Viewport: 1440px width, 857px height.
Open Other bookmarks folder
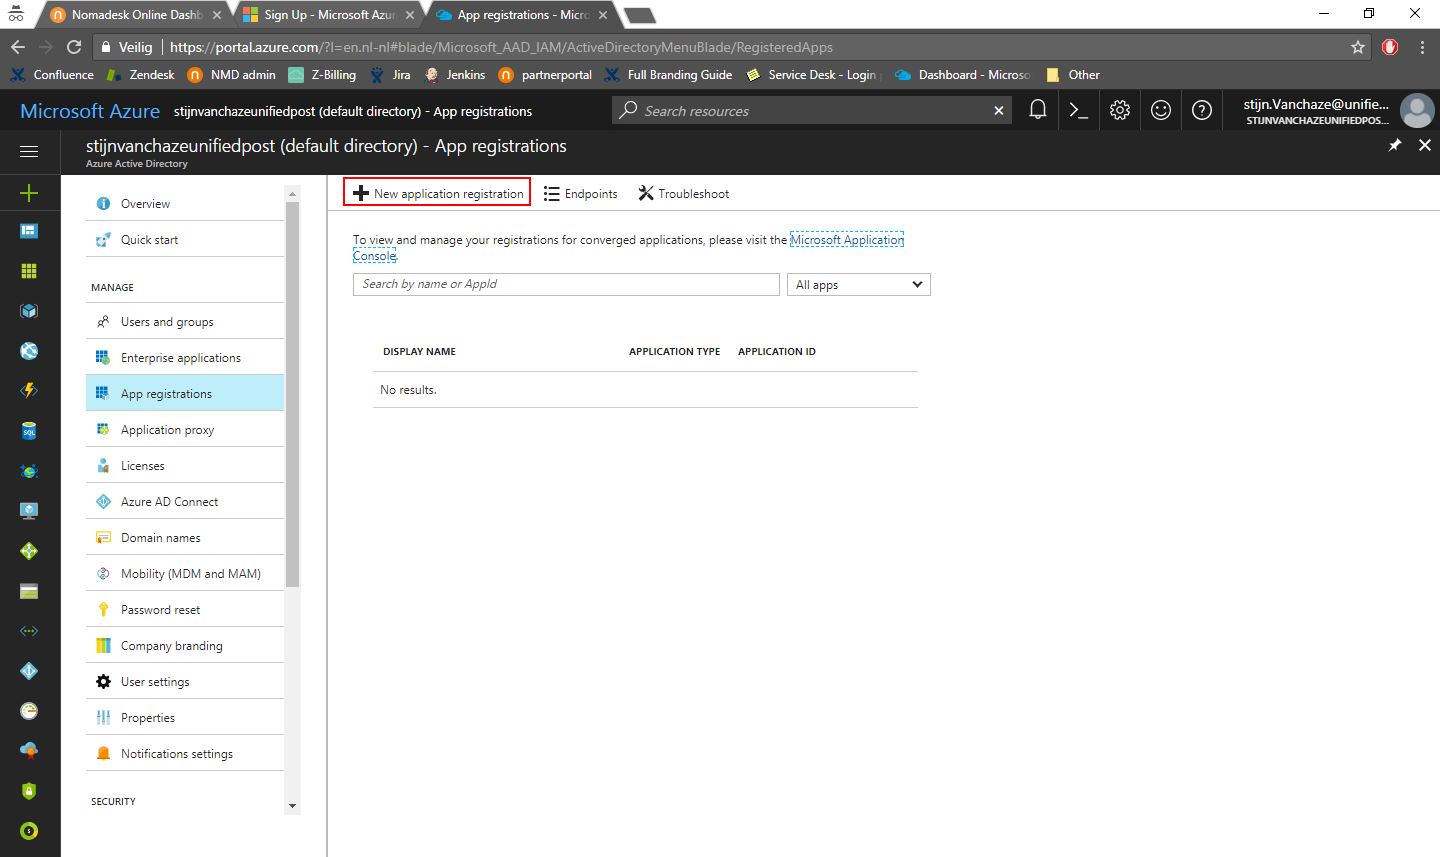click(x=1072, y=75)
